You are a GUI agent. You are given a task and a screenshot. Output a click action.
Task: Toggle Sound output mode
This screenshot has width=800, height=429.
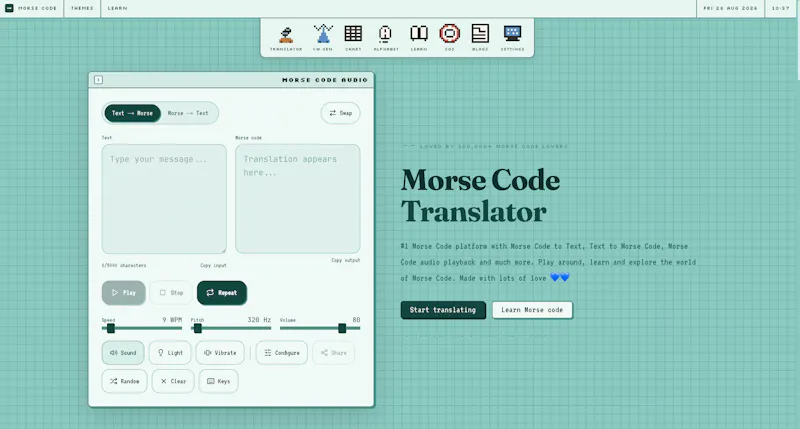click(123, 353)
